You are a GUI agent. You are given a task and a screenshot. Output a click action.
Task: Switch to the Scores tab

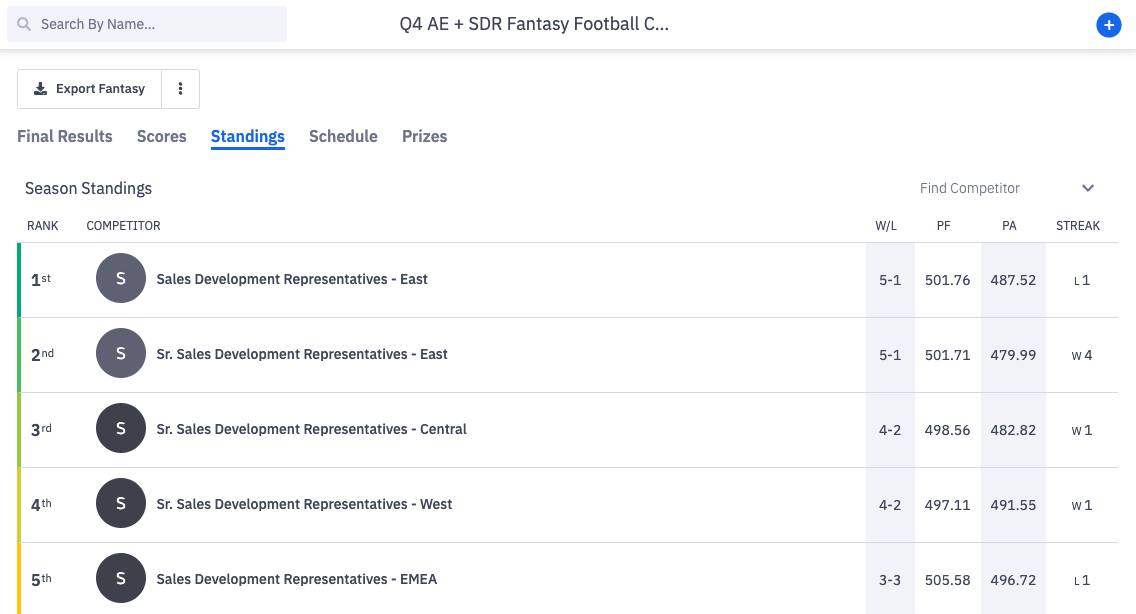tap(162, 136)
